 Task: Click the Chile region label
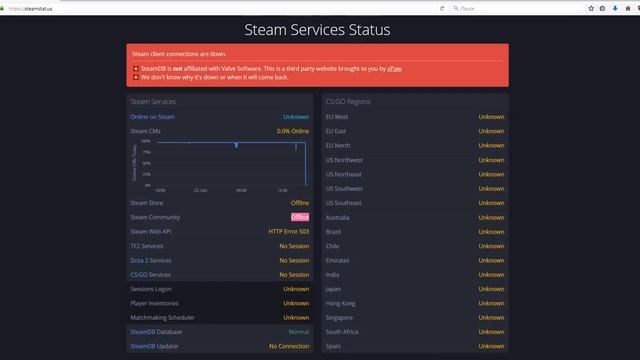[332, 246]
